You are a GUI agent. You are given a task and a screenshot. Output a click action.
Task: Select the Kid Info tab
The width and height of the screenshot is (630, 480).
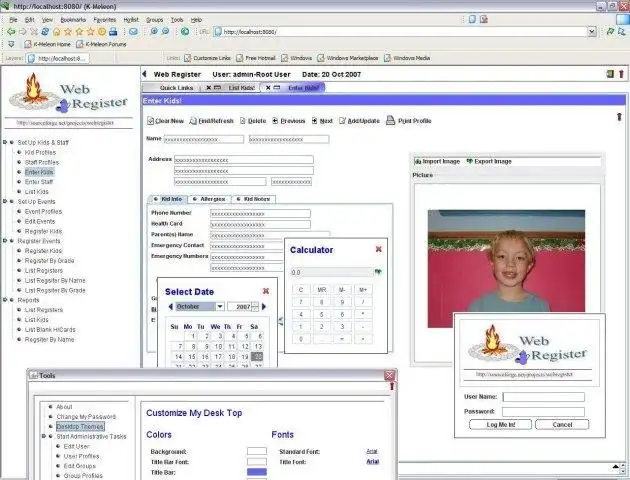click(x=168, y=199)
